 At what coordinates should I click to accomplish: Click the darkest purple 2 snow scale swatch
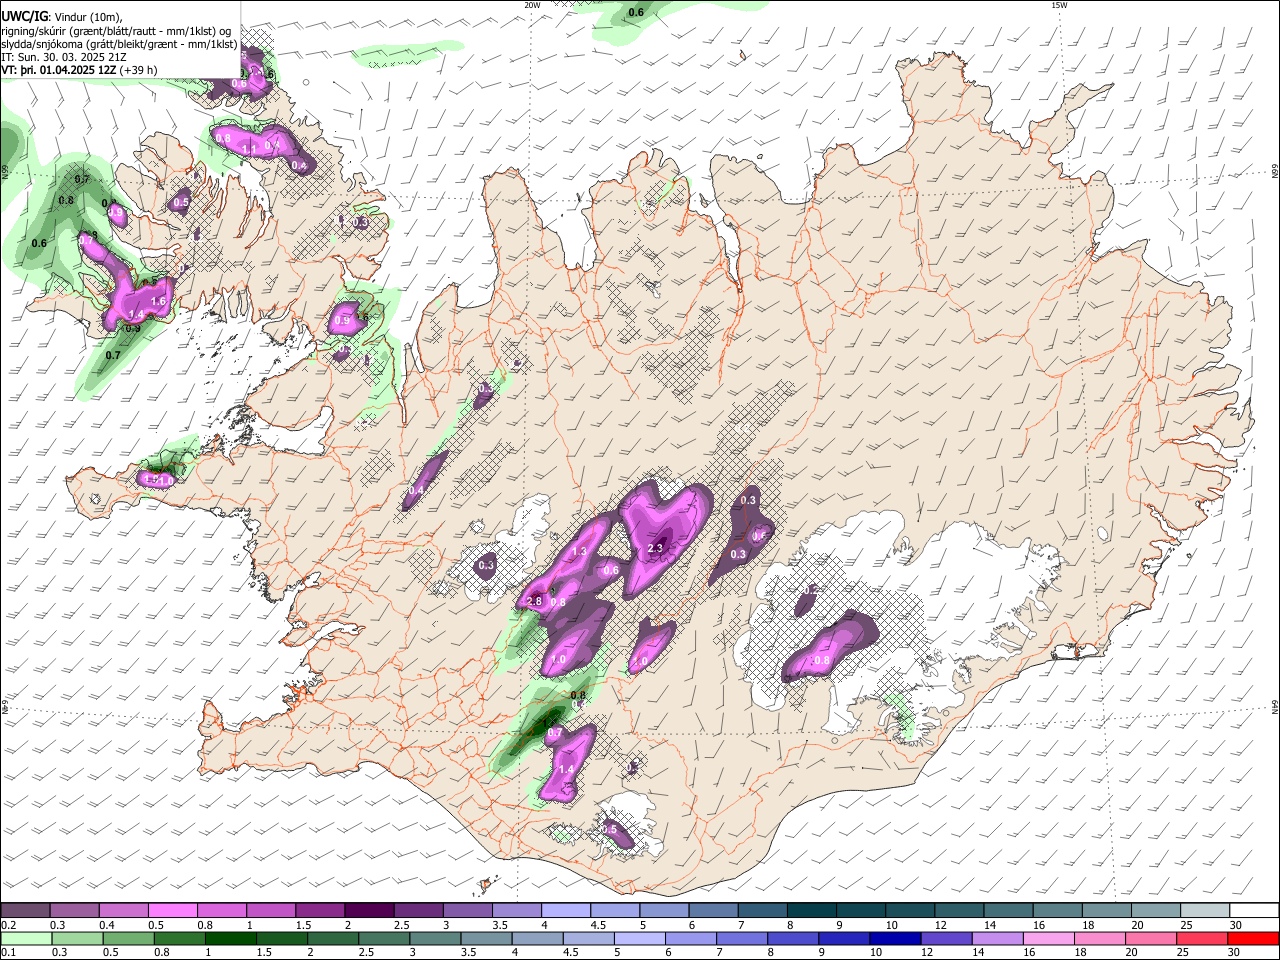(x=368, y=910)
